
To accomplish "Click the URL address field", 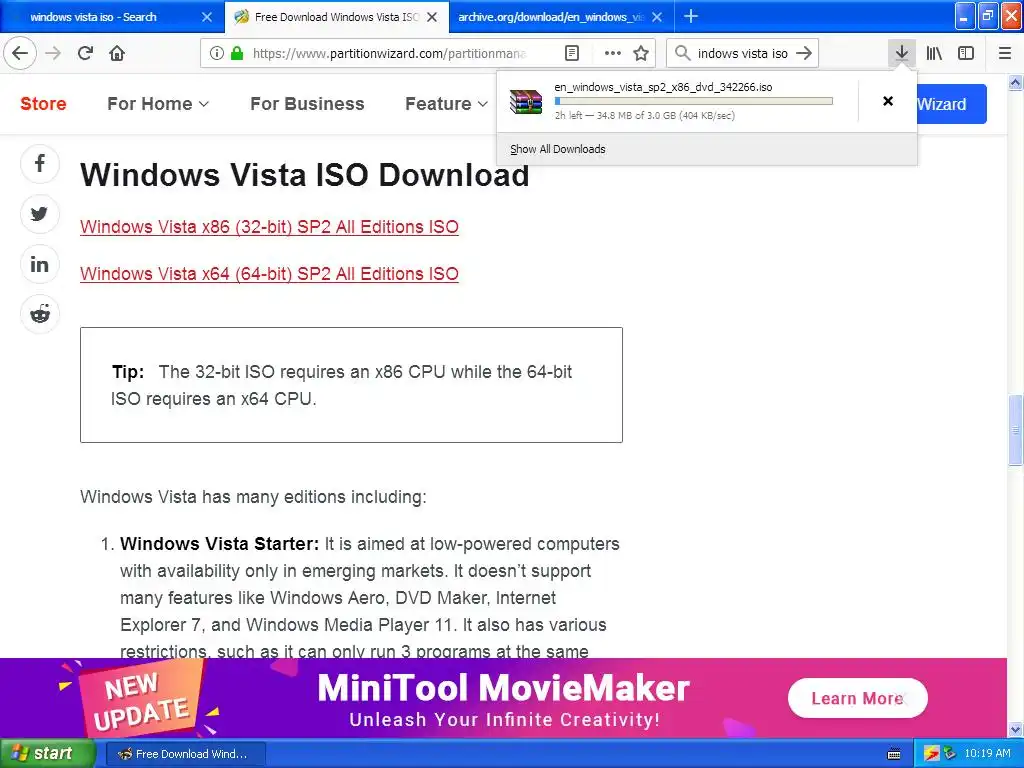I will click(389, 53).
